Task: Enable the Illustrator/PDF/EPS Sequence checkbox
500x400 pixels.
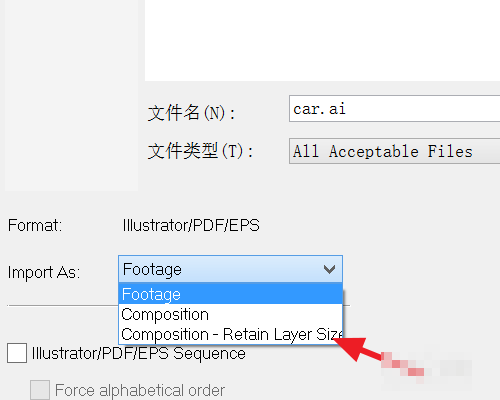Action: (17, 353)
